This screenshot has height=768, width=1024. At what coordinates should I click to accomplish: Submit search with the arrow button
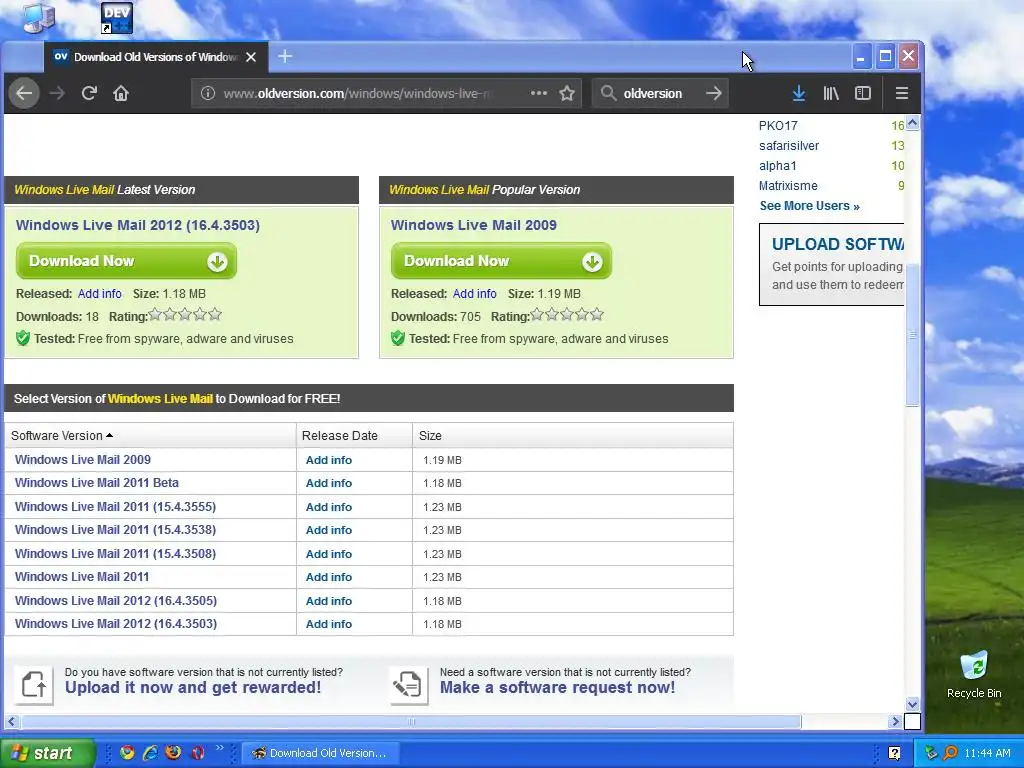[714, 93]
